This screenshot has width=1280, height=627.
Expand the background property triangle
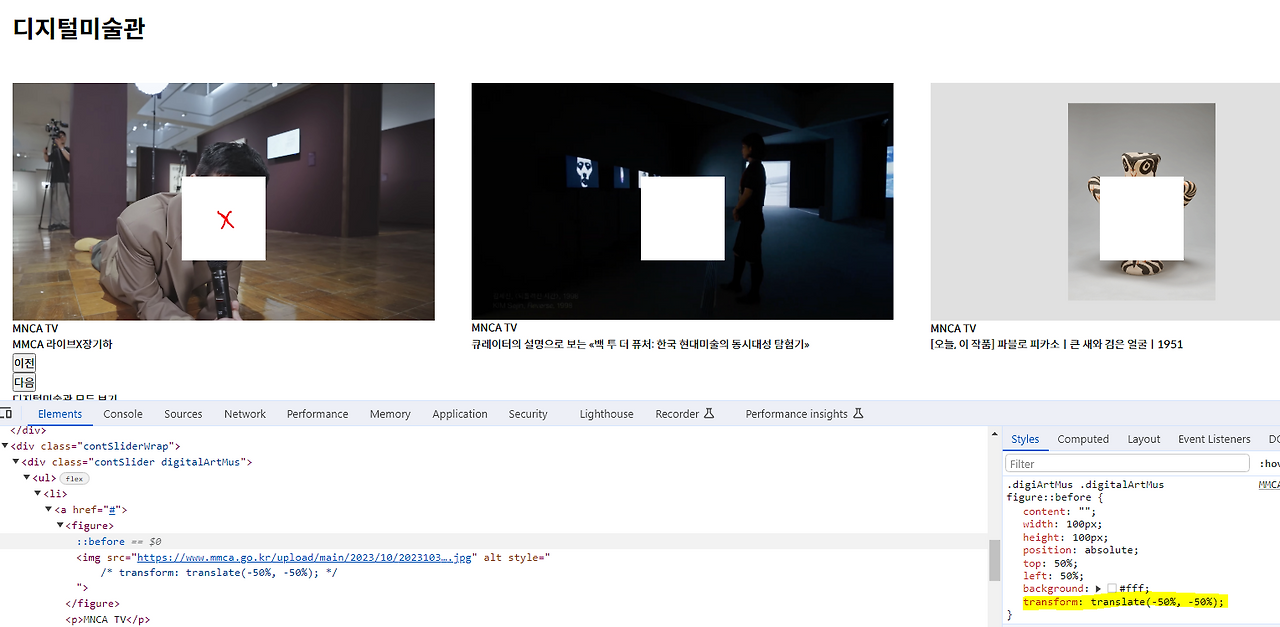pyautogui.click(x=1099, y=589)
